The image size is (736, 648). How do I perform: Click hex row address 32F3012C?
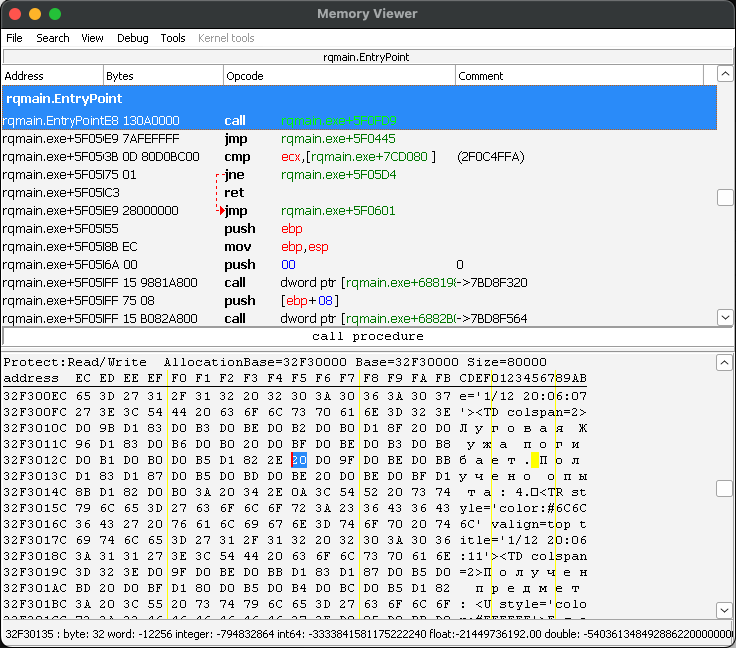[35, 460]
